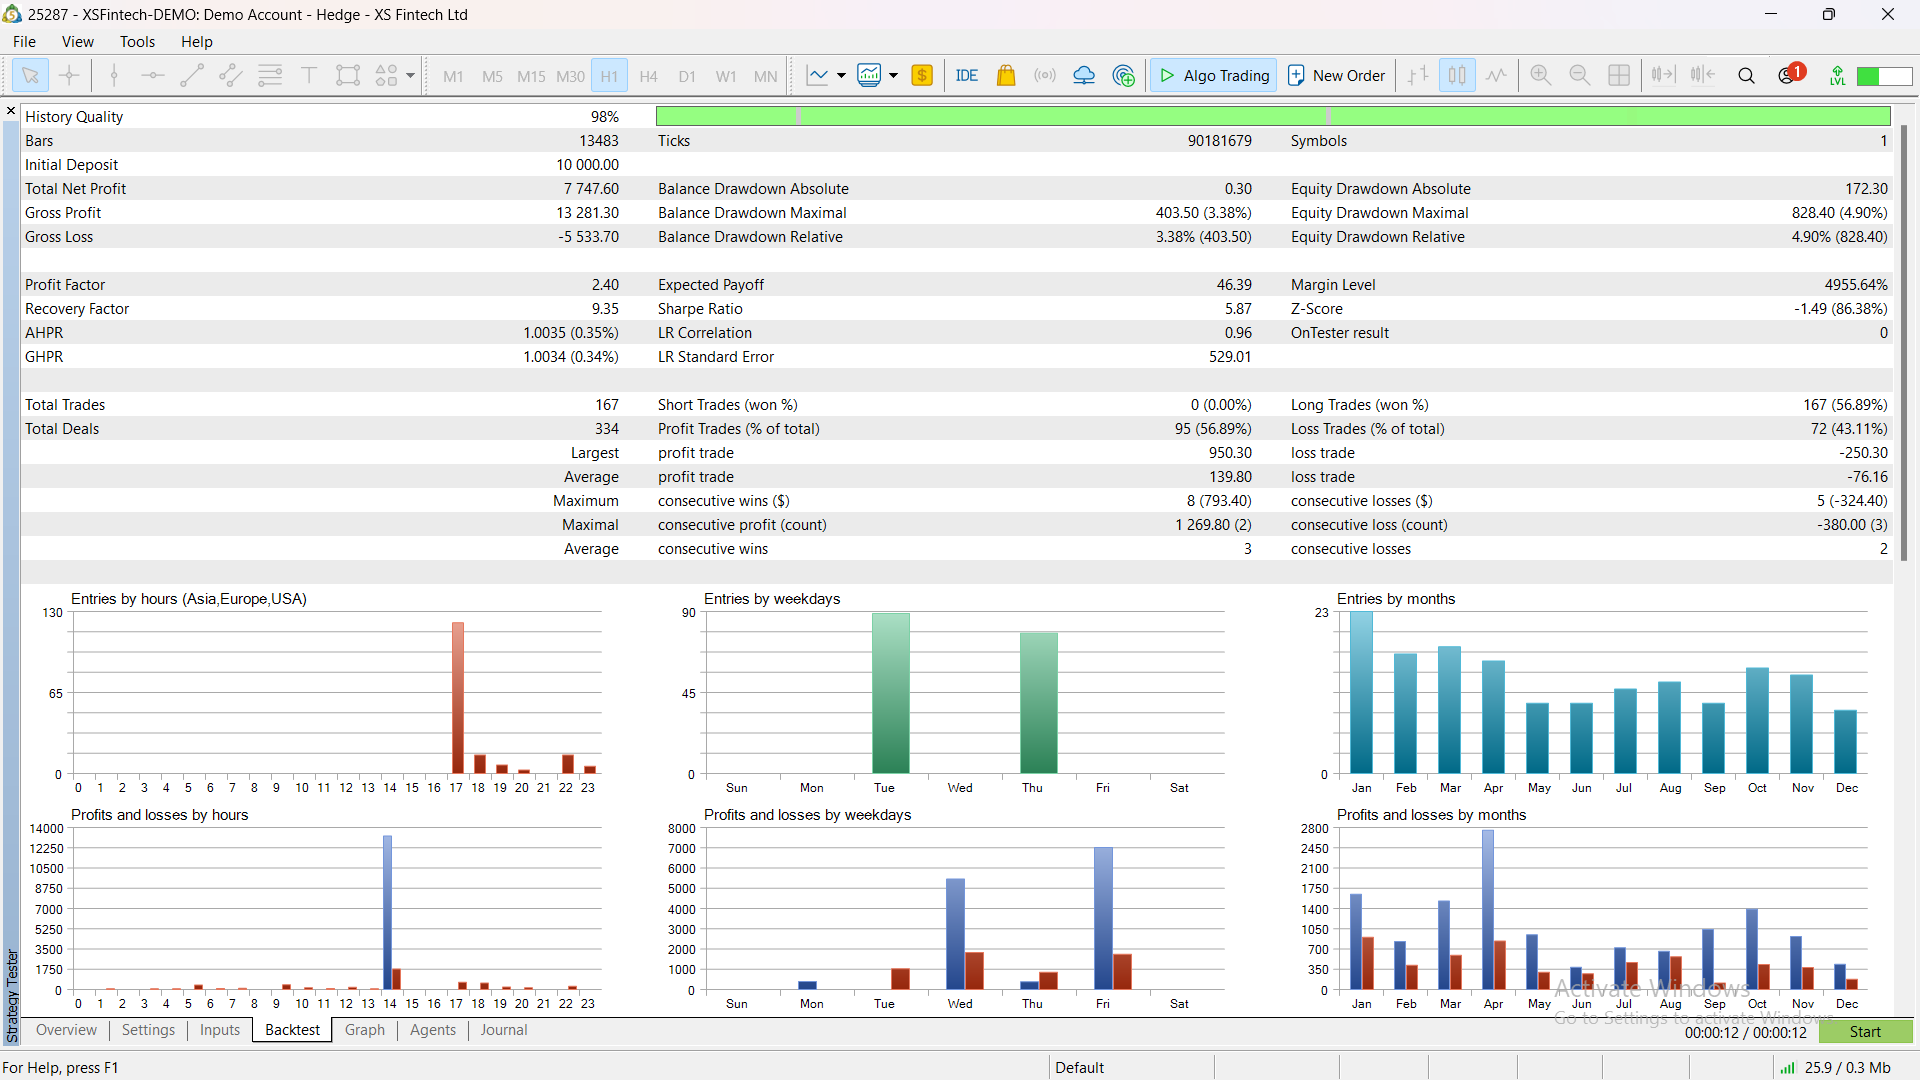Image resolution: width=1920 pixels, height=1080 pixels.
Task: Select the rectangle shape tool
Action: [348, 75]
